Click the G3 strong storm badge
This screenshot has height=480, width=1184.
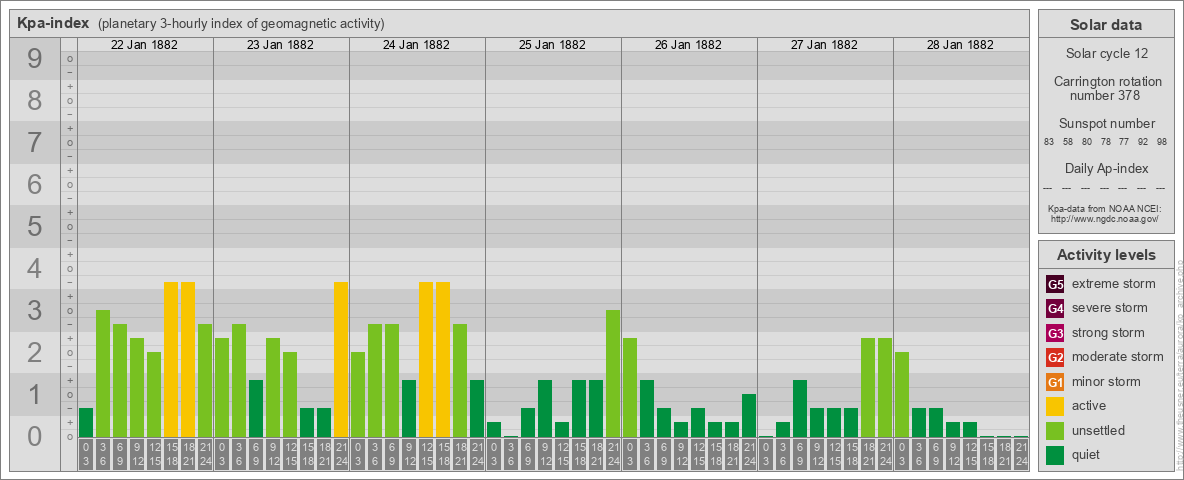pyautogui.click(x=1055, y=333)
